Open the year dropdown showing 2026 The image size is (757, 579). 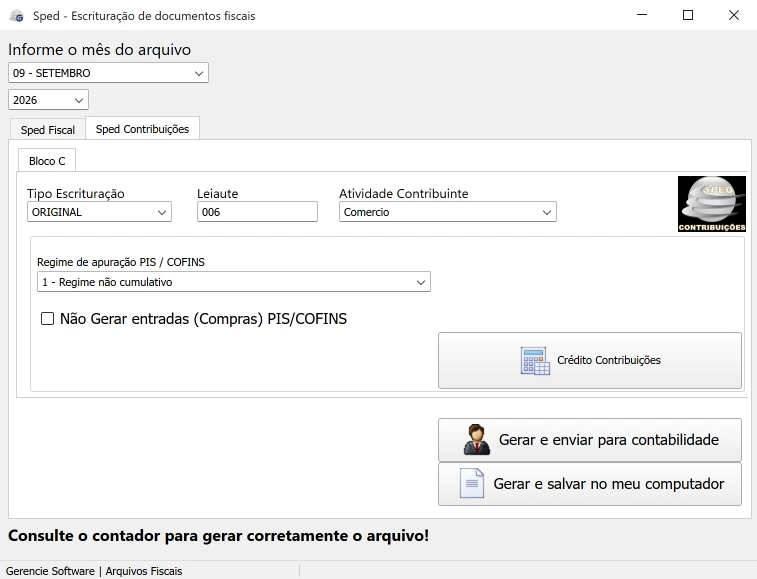pyautogui.click(x=48, y=100)
